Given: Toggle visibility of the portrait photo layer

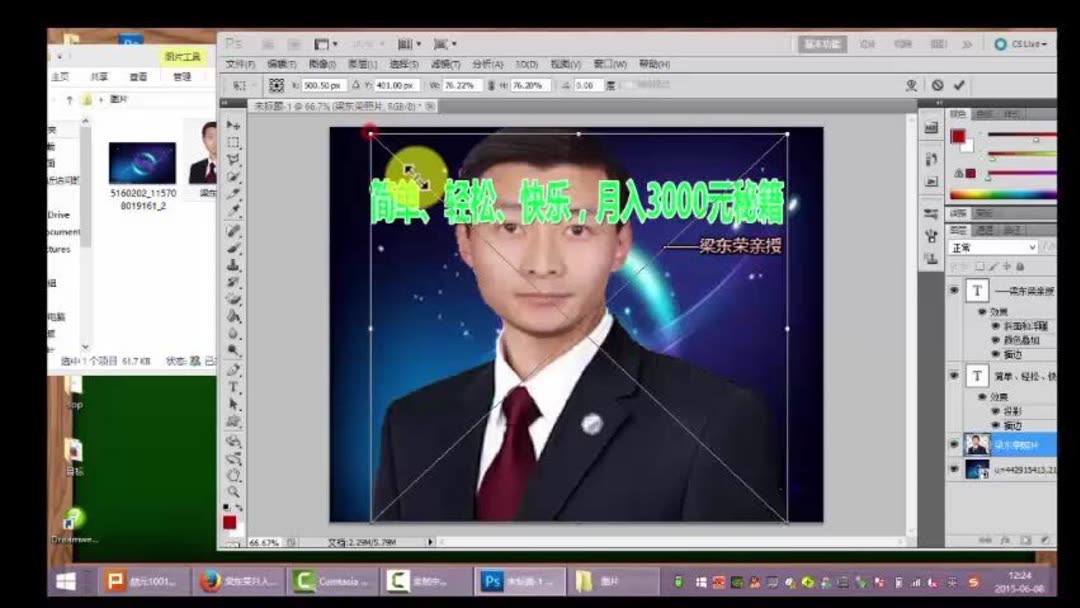Looking at the screenshot, I should coord(953,442).
